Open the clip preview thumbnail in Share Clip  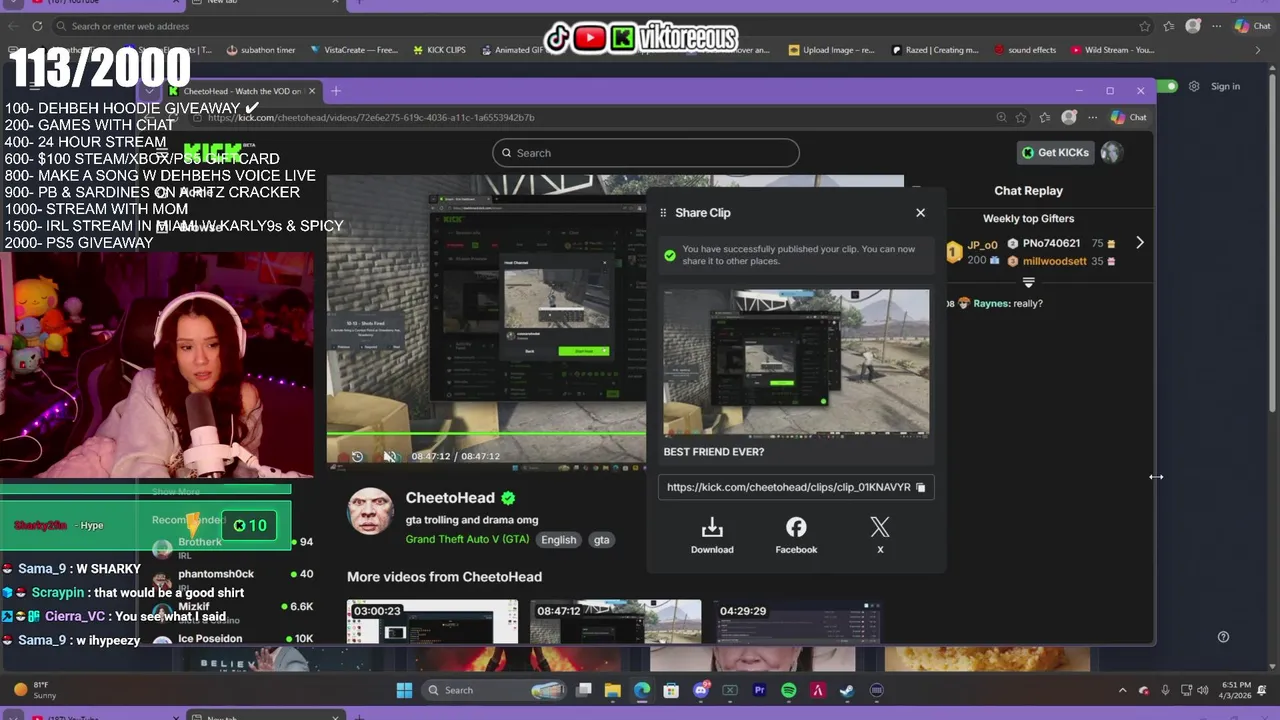click(796, 363)
